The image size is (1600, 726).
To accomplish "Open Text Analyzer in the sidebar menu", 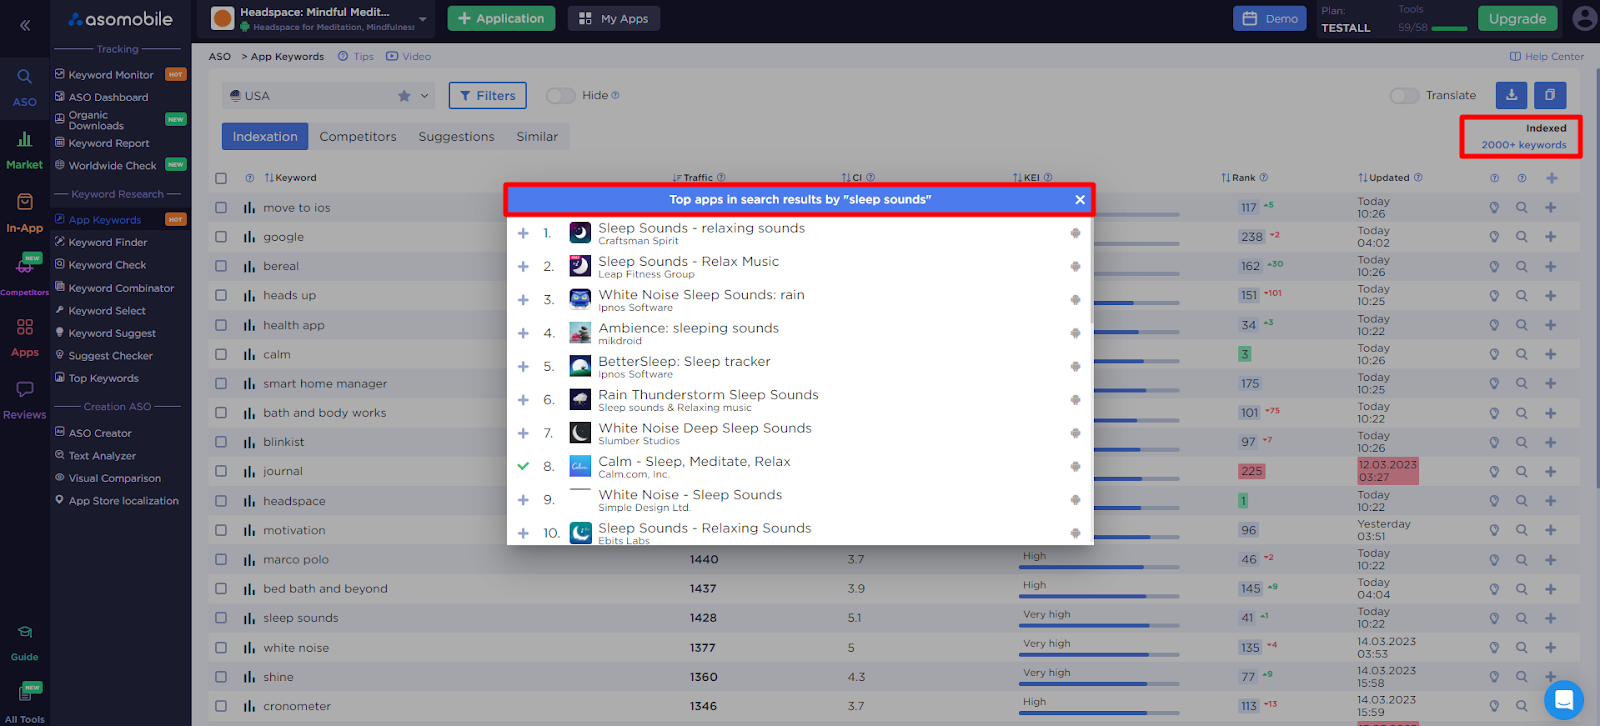I will click(102, 455).
